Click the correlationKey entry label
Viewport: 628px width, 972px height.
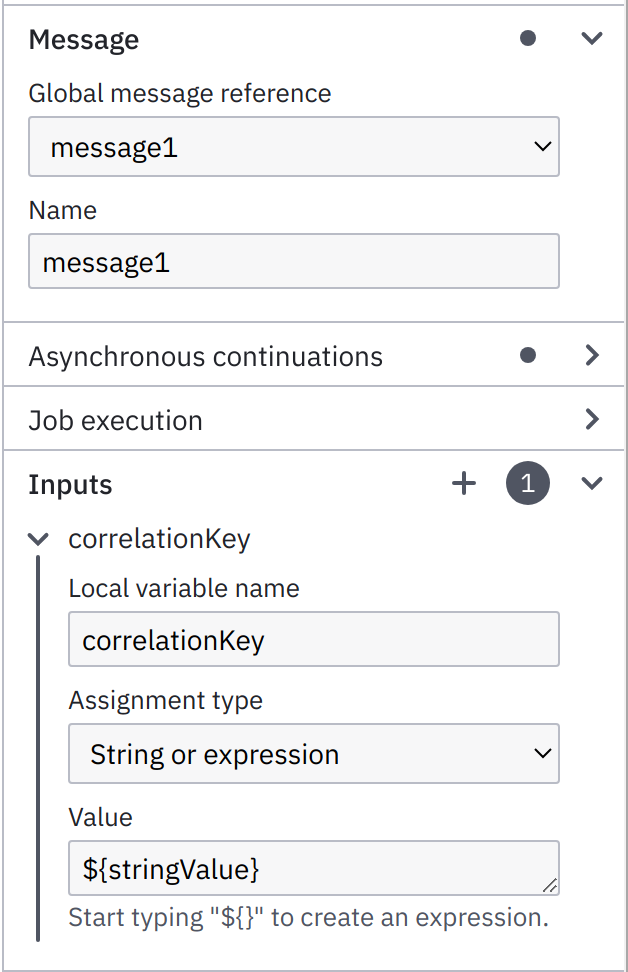pyautogui.click(x=159, y=539)
